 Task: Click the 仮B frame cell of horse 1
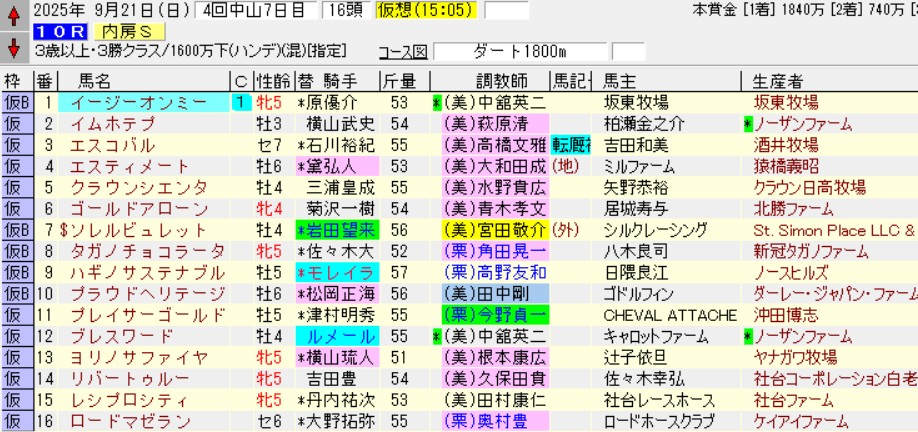(16, 103)
